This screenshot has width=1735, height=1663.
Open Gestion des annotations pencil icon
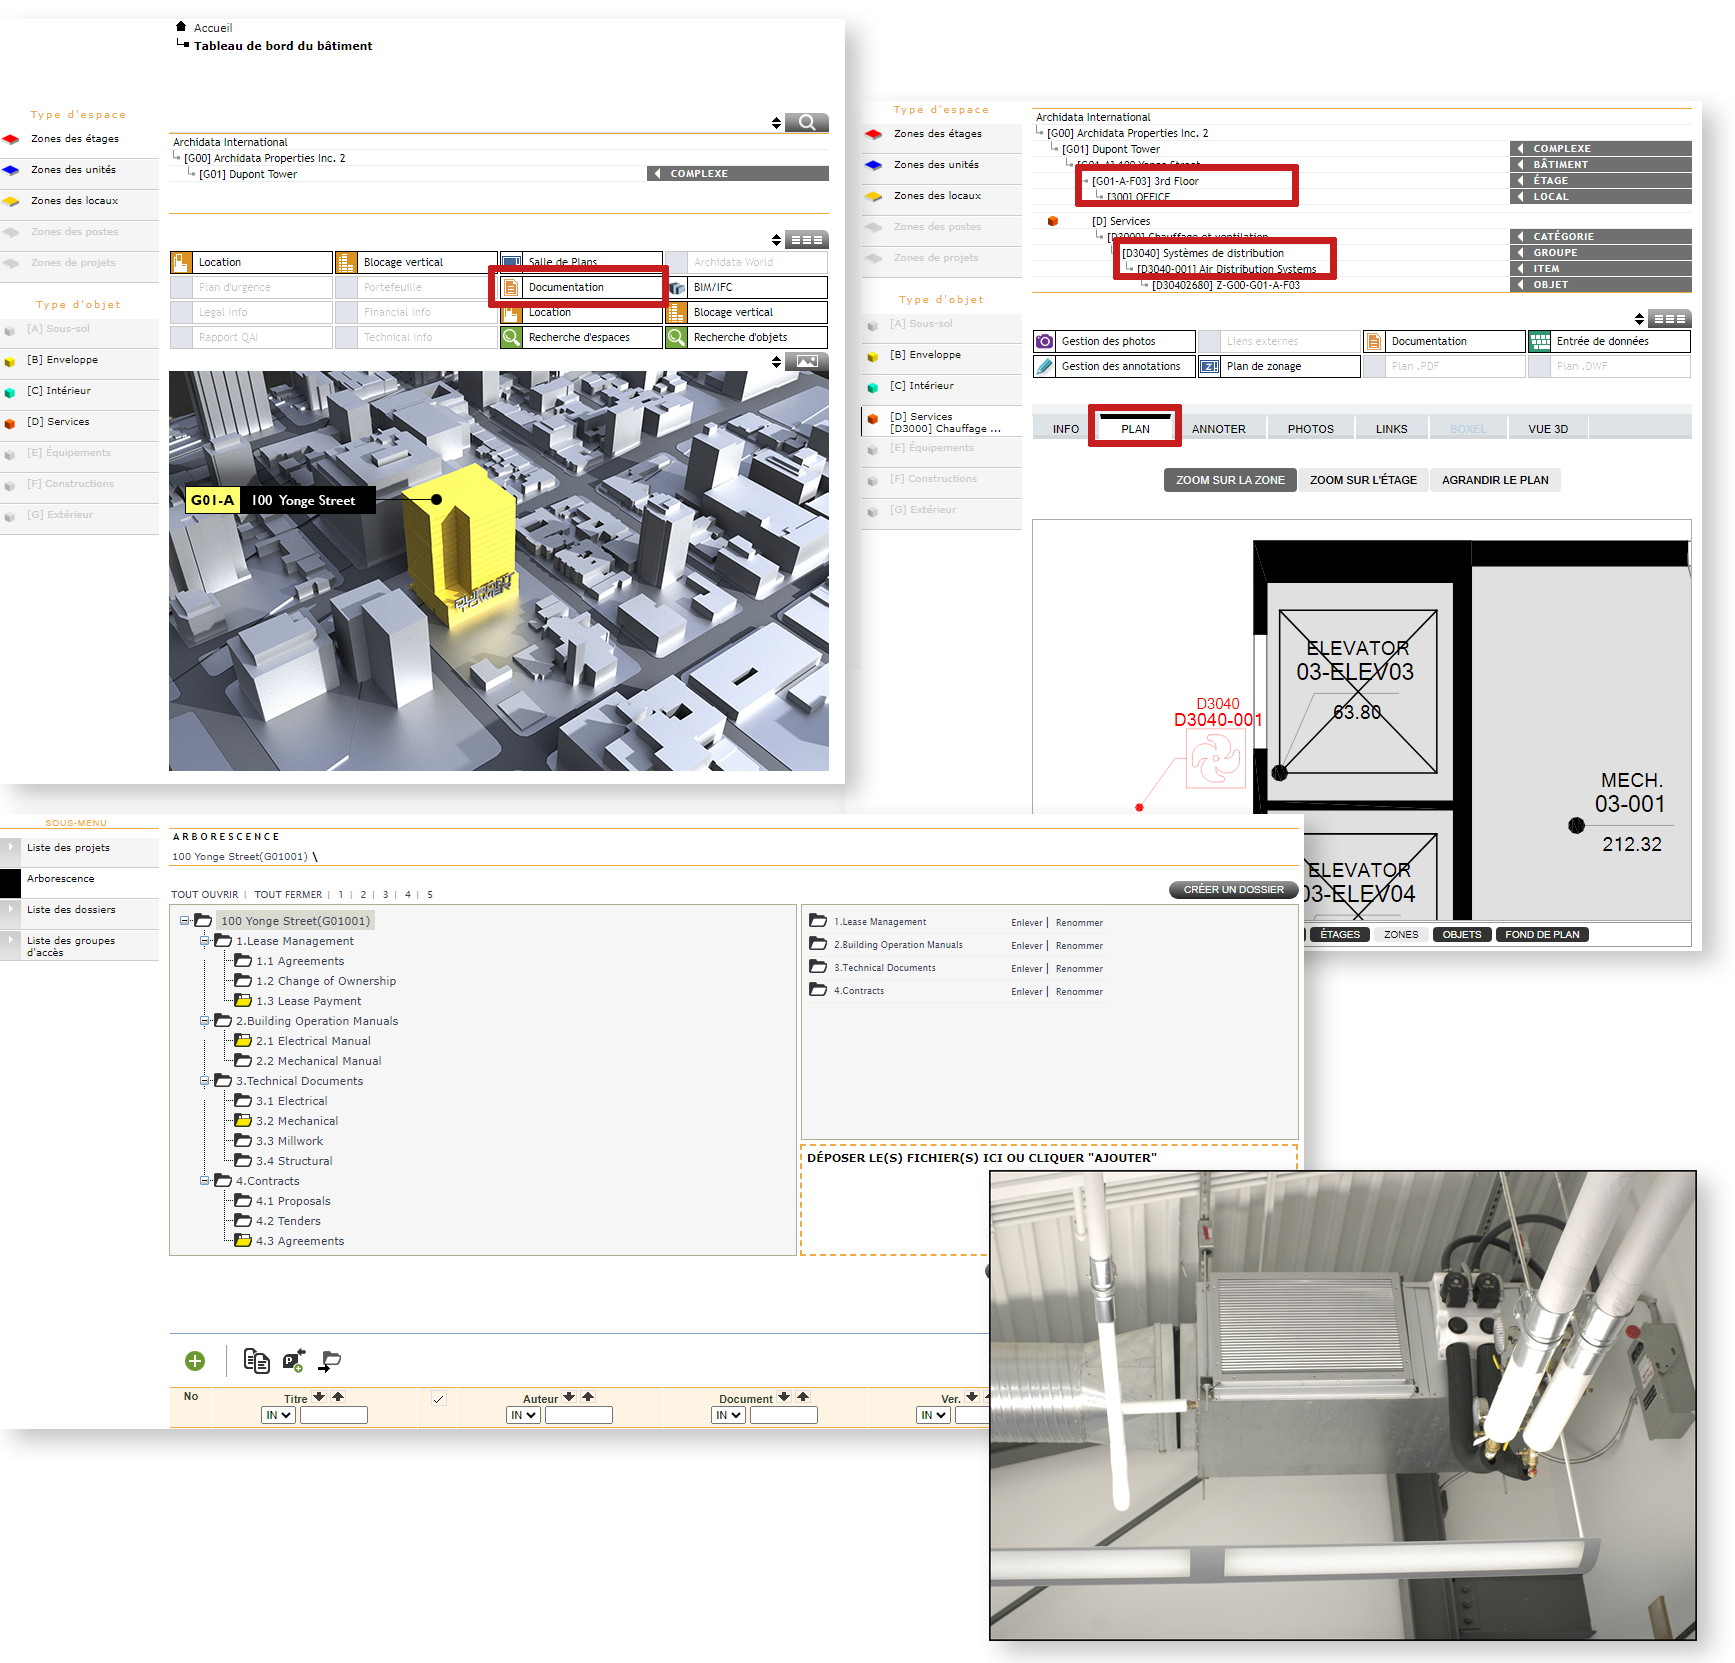click(1045, 366)
